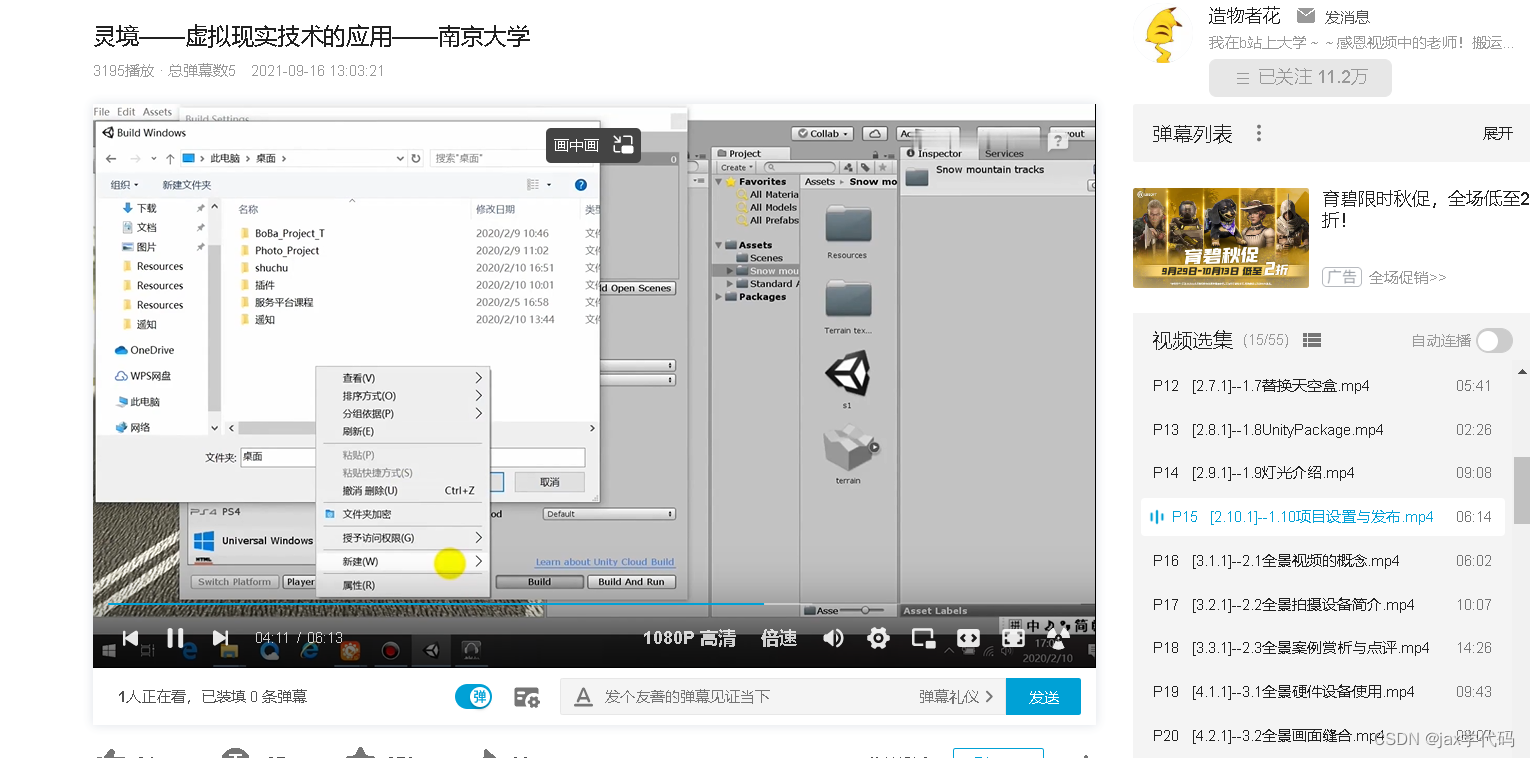Click 取消 button in Build Windows dialog
The width and height of the screenshot is (1530, 758).
click(549, 482)
